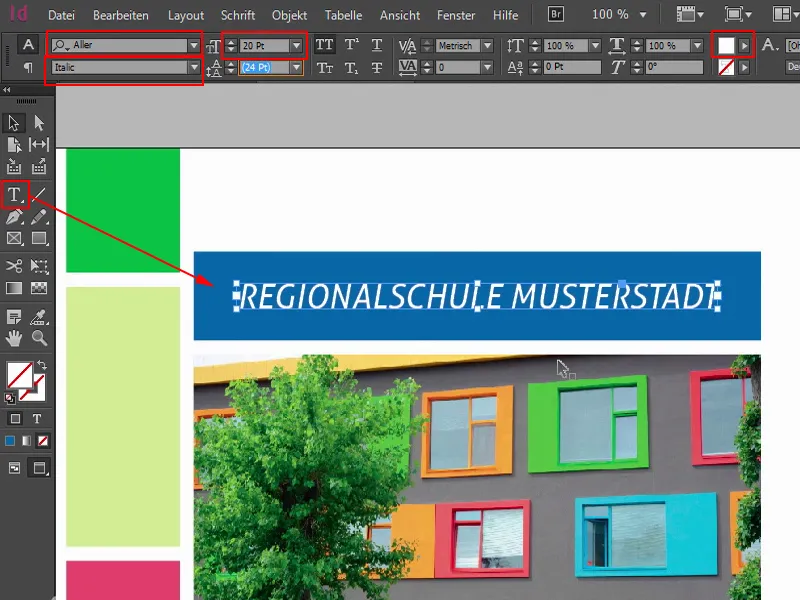This screenshot has width=800, height=600.
Task: Switch to Paragraph Formatting Controls (¶)
Action: (28, 67)
